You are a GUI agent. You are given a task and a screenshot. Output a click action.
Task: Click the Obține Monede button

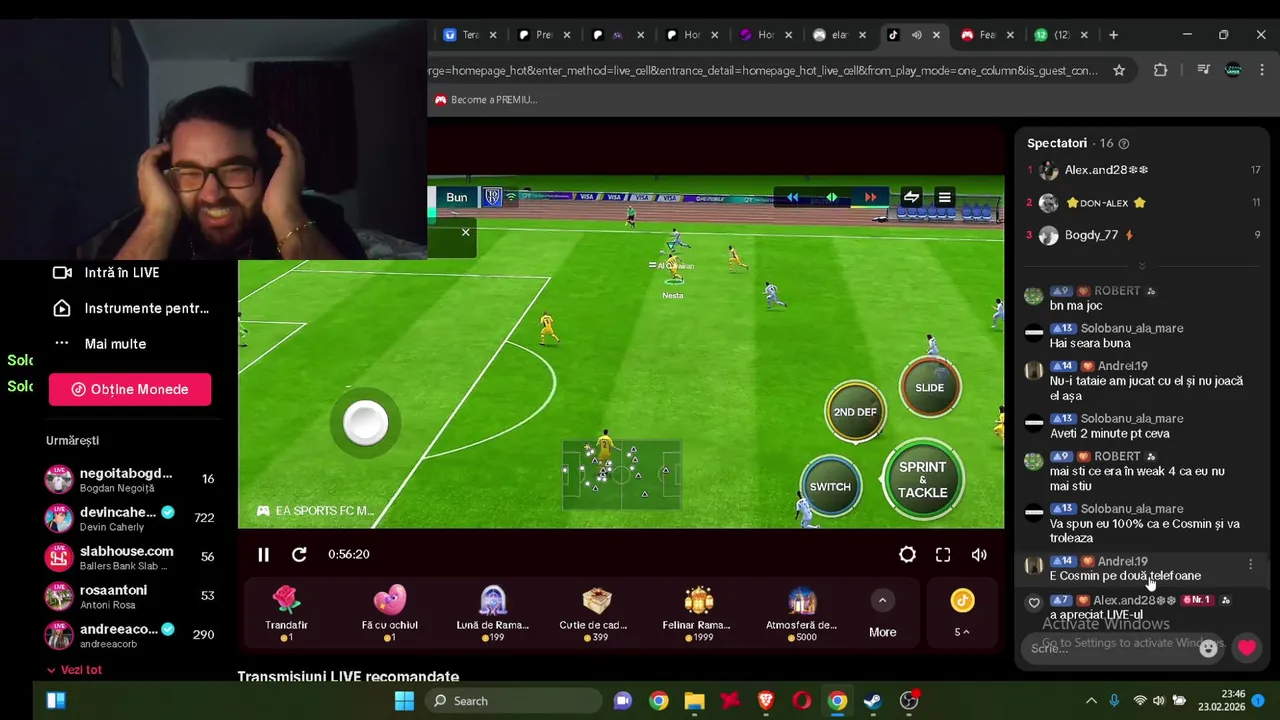[130, 389]
